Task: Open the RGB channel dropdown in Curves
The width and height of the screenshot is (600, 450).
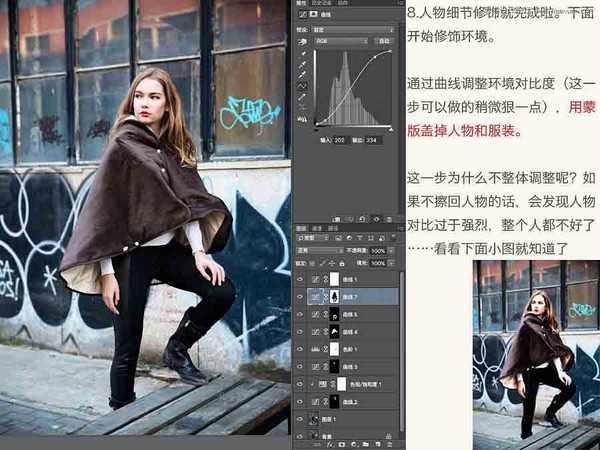Action: pos(343,43)
